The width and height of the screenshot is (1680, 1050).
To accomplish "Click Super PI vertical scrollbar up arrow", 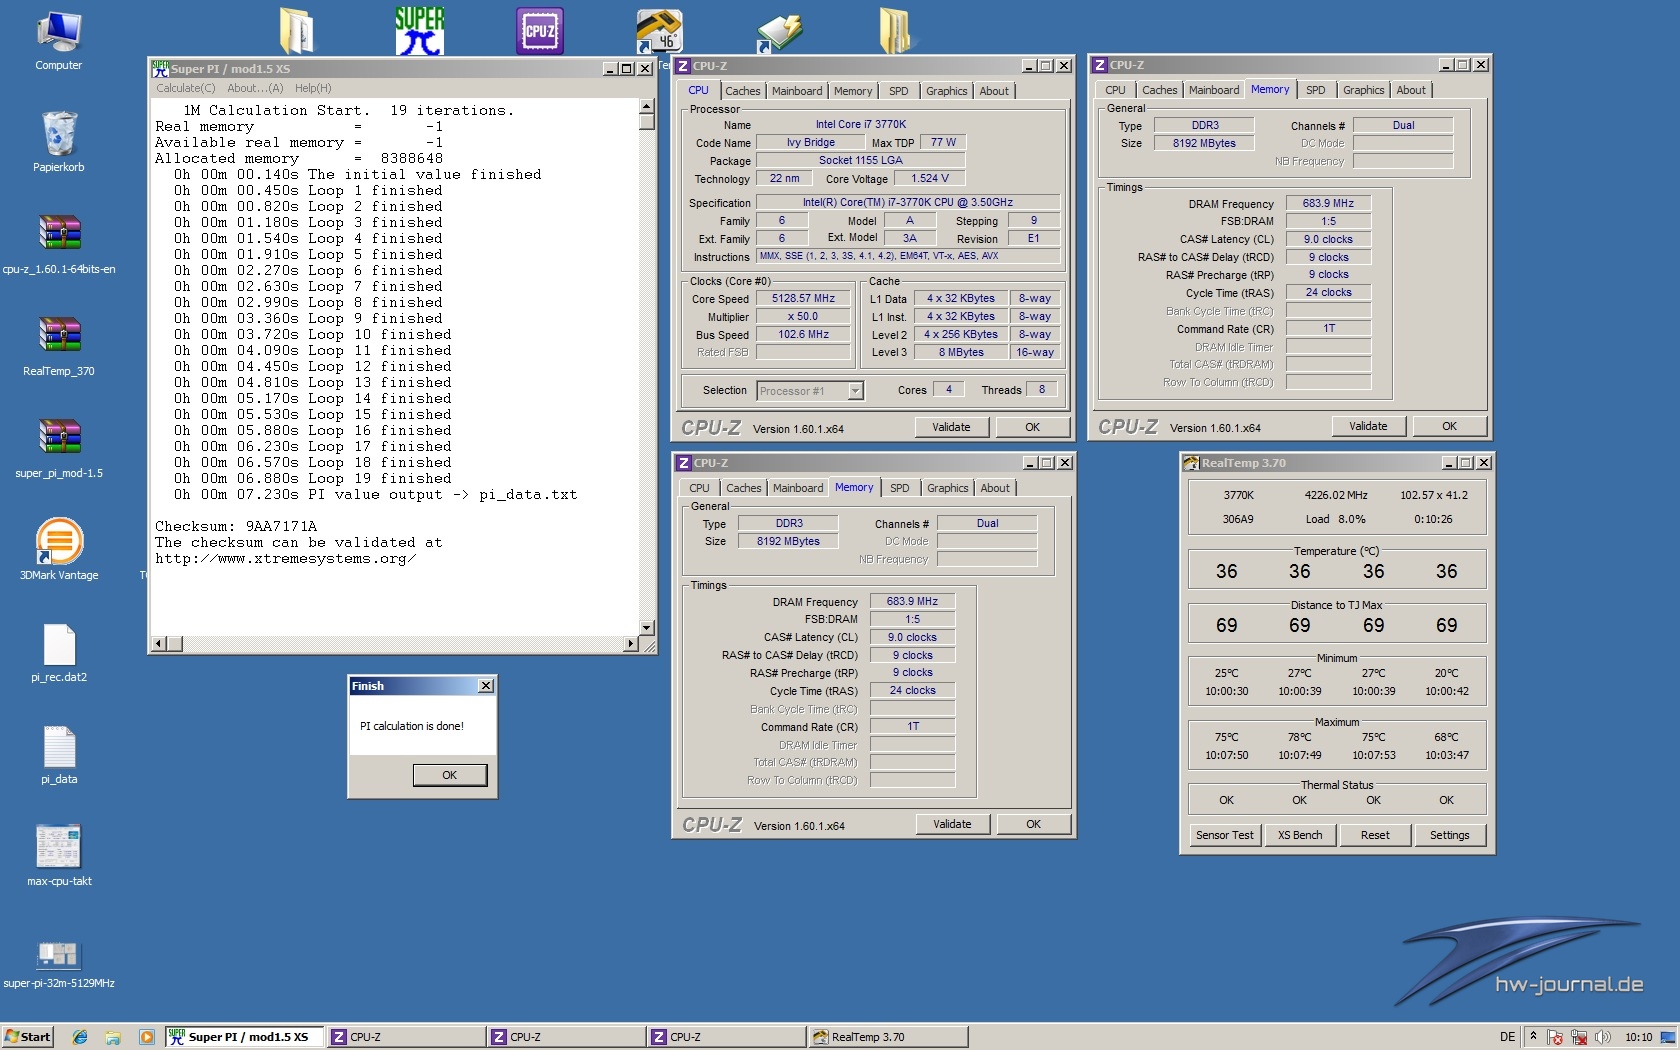I will point(647,105).
